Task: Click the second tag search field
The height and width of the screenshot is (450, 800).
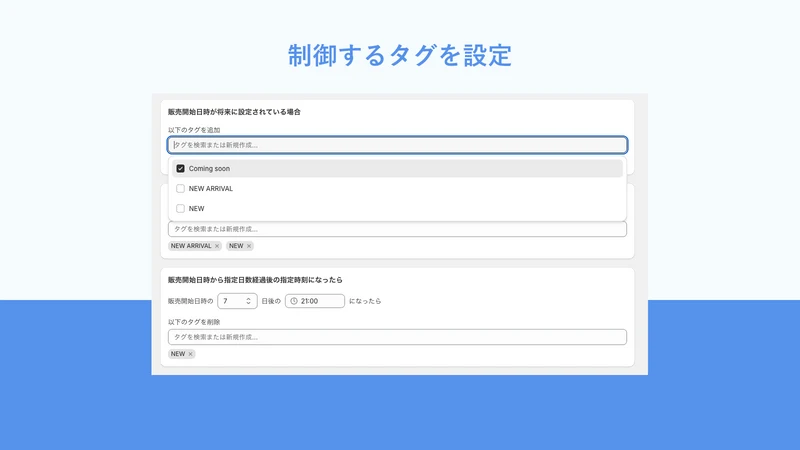Action: click(x=397, y=229)
